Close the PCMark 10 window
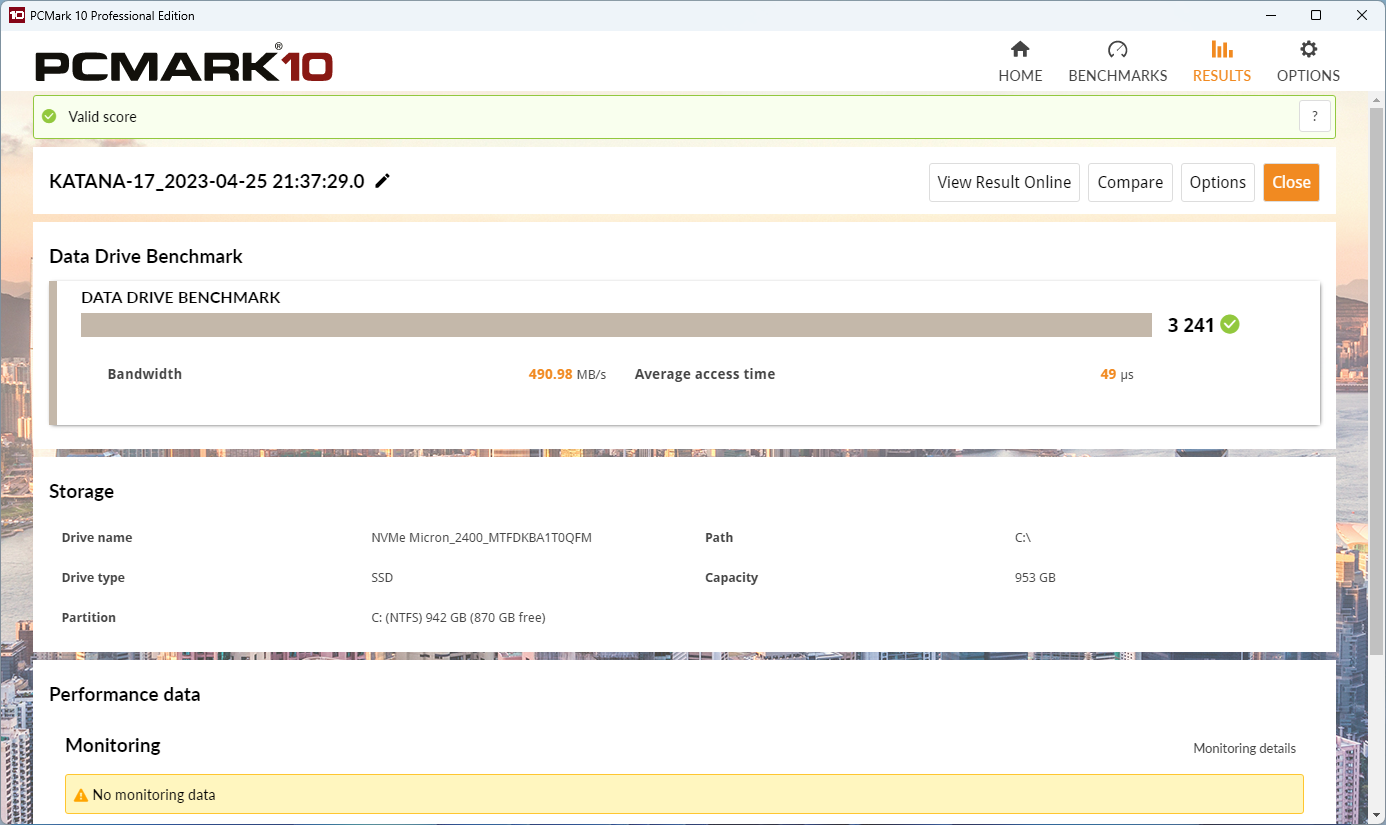1386x825 pixels. tap(1362, 15)
